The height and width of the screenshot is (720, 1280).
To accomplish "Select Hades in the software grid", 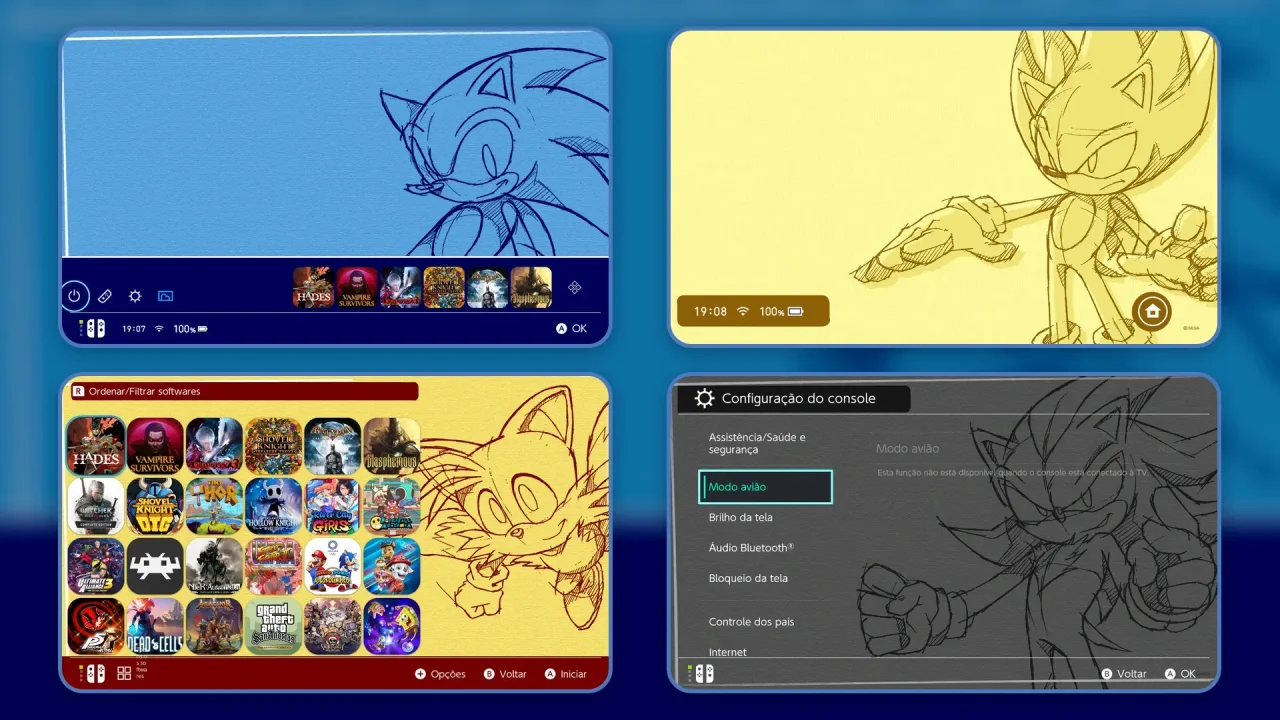I will (96, 446).
